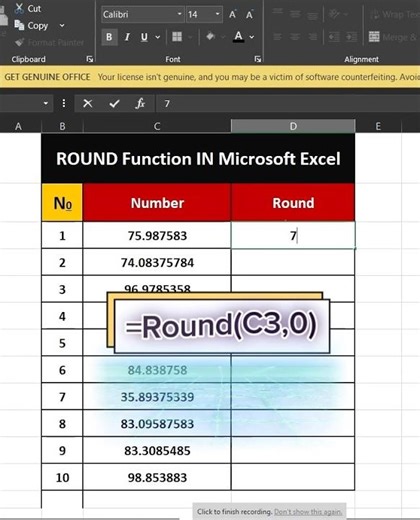This screenshot has width=420, height=520.
Task: Open the Clipboard dialog launcher
Action: 89,59
